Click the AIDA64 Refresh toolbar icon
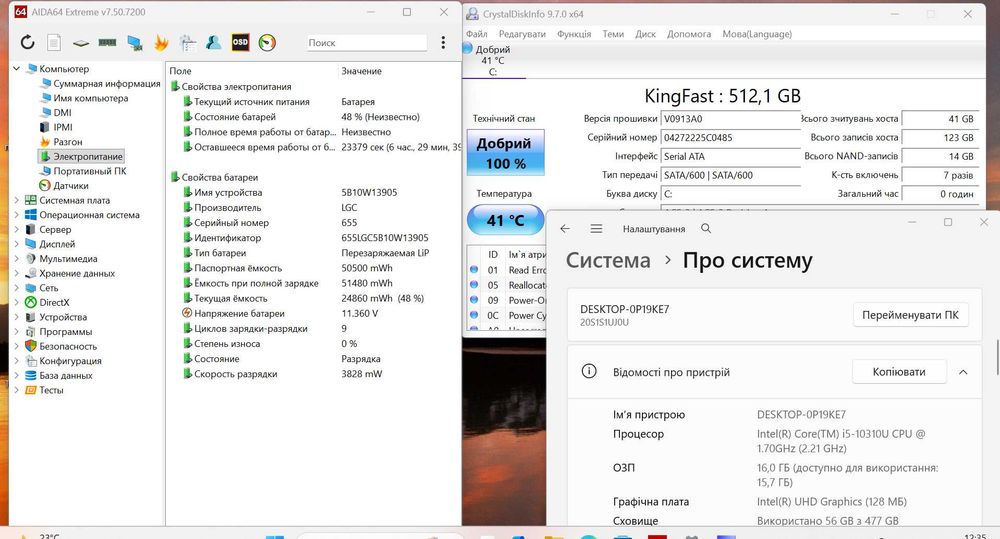This screenshot has width=1000, height=539. coord(27,43)
